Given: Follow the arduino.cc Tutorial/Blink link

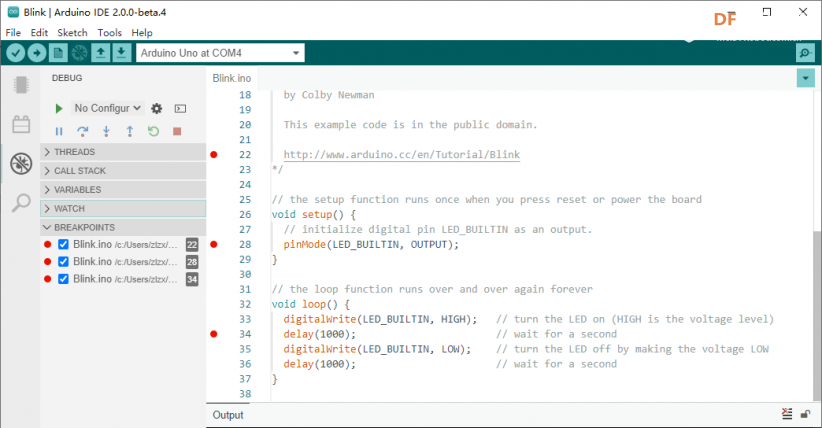Looking at the screenshot, I should pyautogui.click(x=402, y=155).
